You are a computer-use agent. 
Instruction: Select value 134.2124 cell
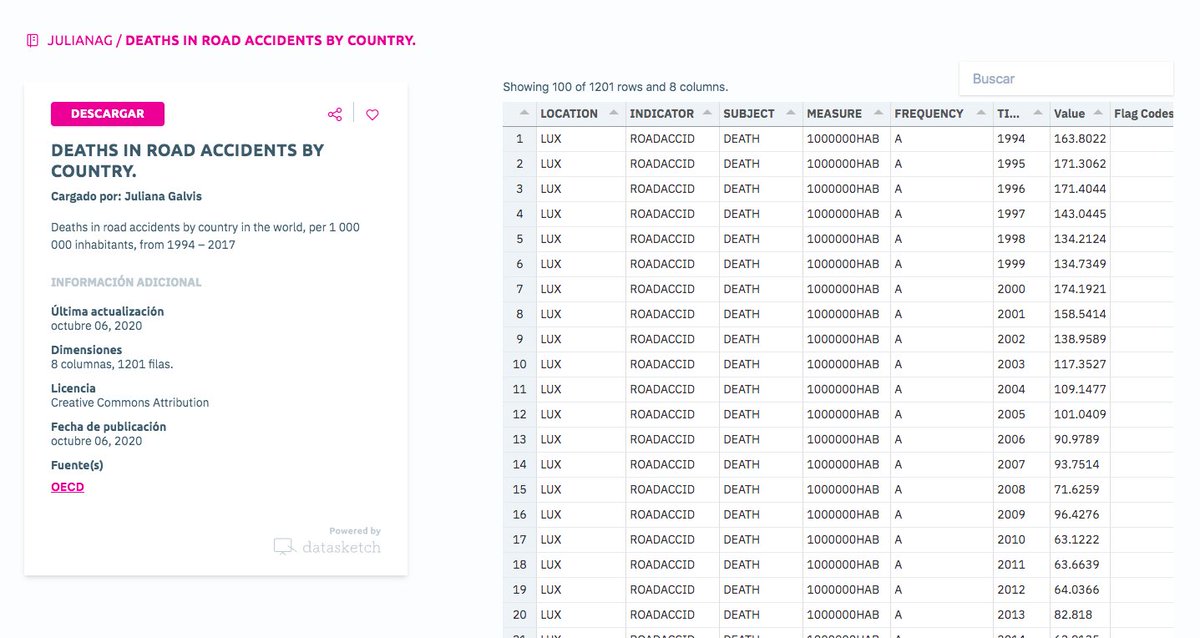pyautogui.click(x=1080, y=239)
